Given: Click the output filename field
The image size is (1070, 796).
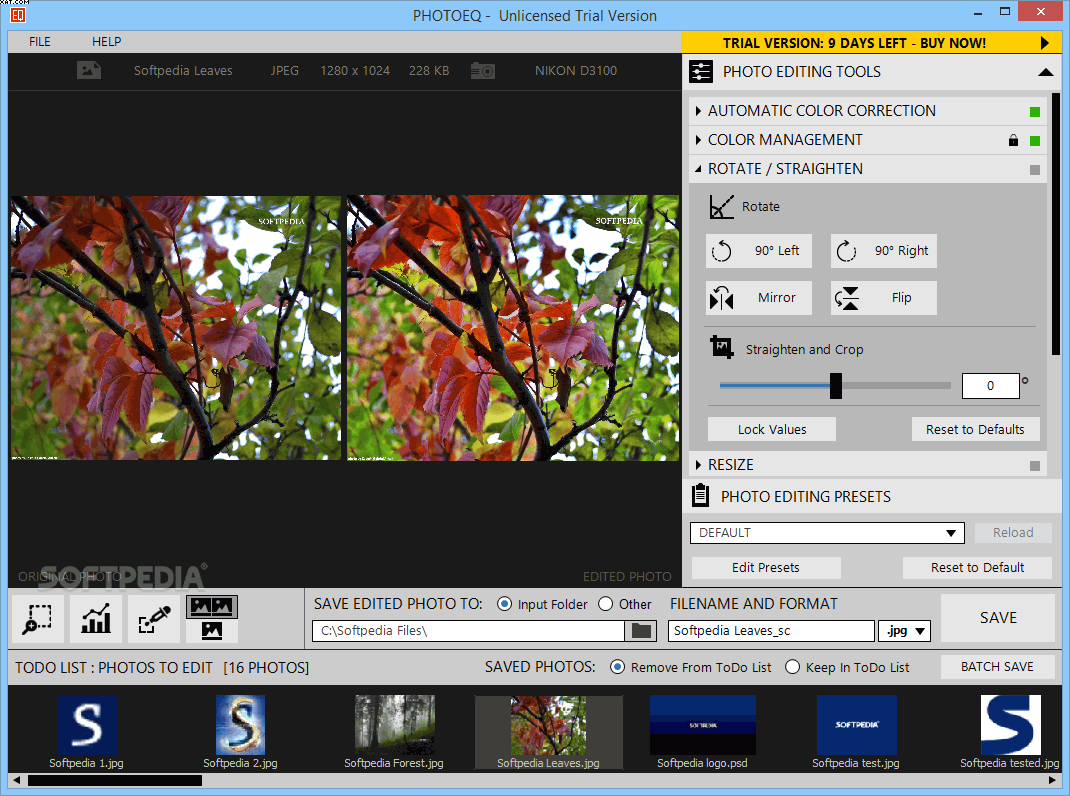Looking at the screenshot, I should tap(771, 631).
